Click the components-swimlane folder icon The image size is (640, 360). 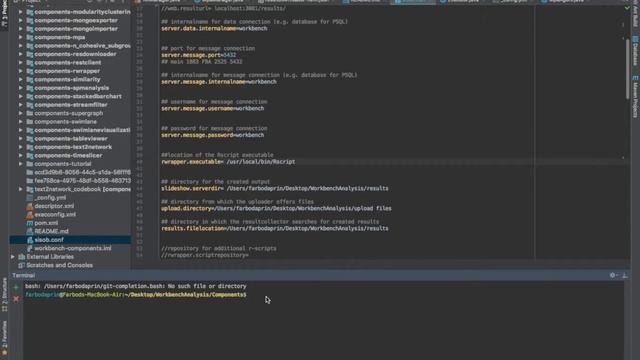(30, 122)
